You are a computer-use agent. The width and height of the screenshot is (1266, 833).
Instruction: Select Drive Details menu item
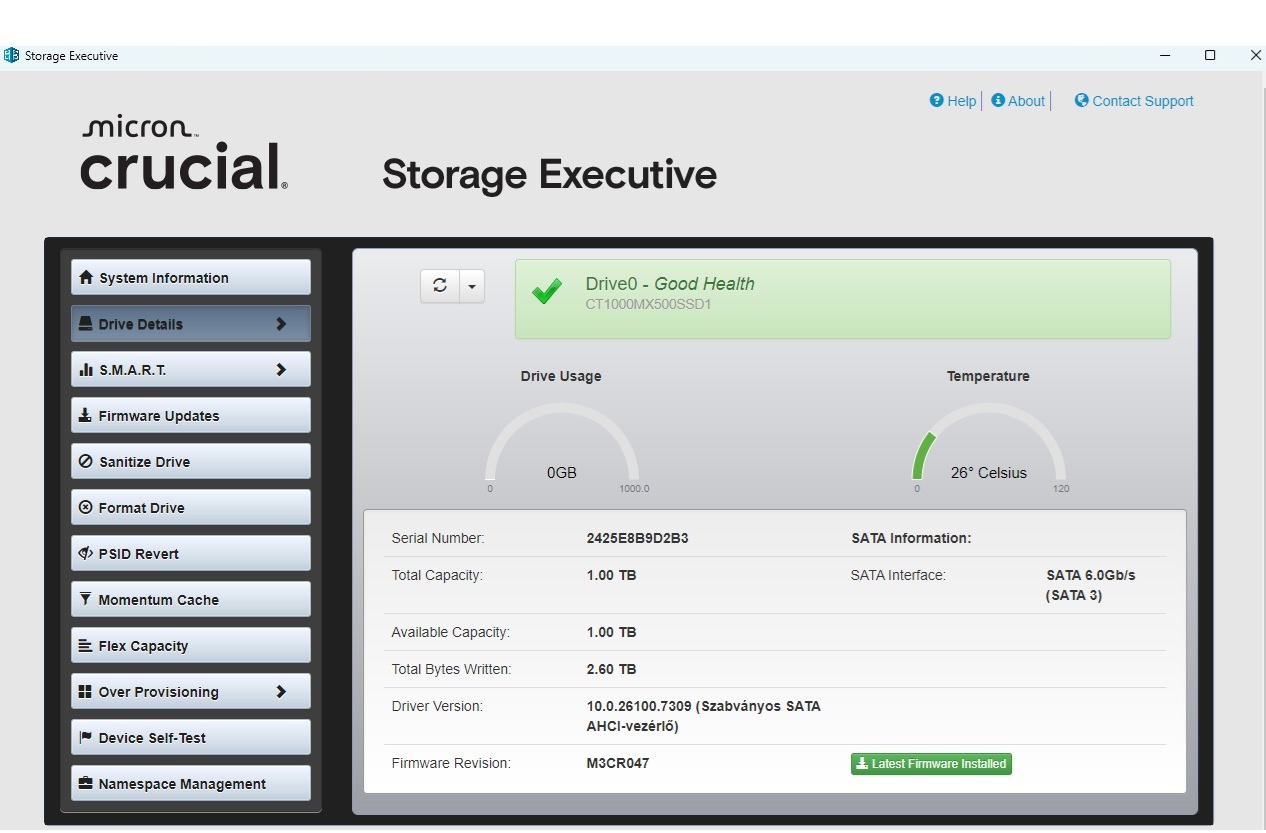click(191, 324)
